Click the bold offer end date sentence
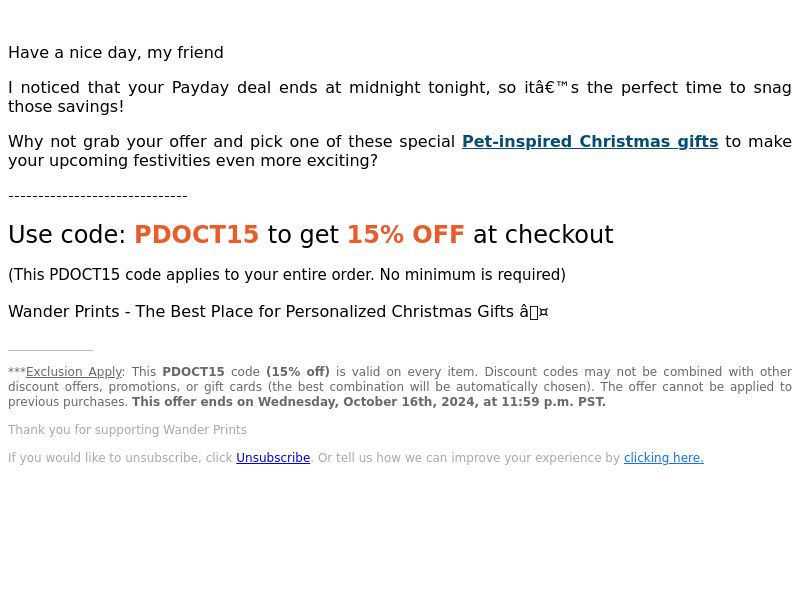800x600 pixels. [369, 402]
